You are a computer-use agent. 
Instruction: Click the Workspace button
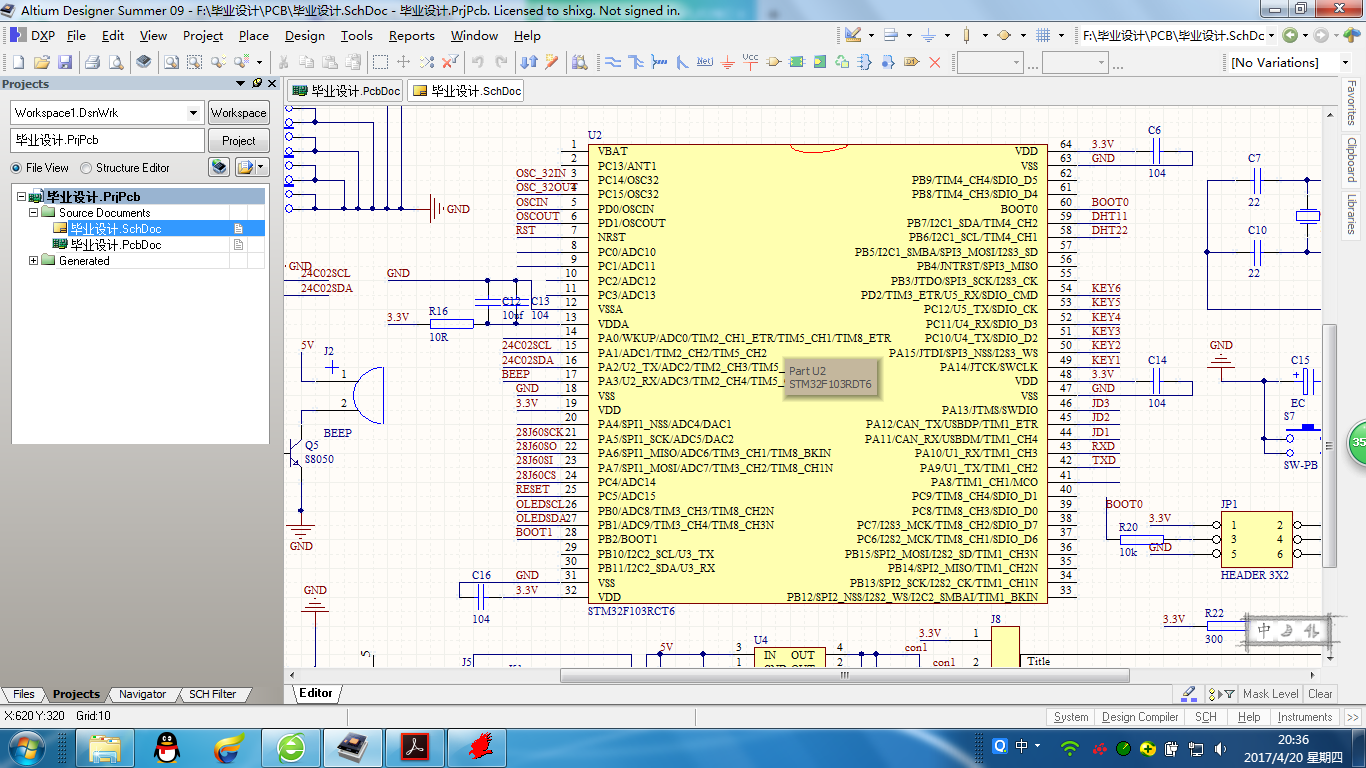(x=239, y=113)
